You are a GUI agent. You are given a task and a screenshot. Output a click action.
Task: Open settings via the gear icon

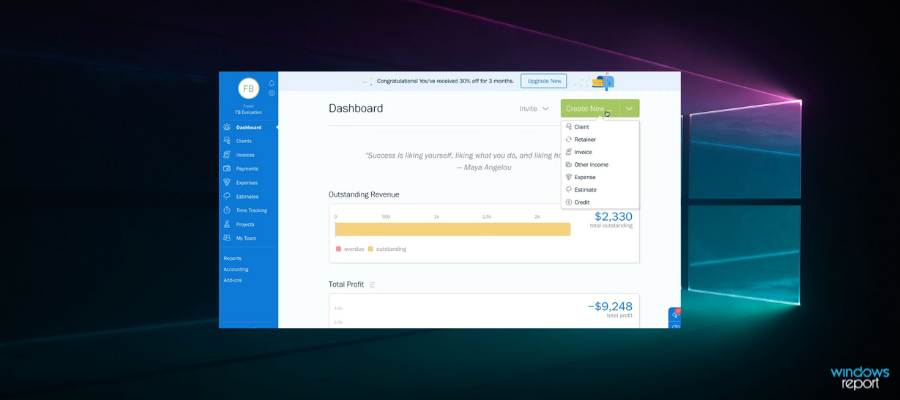point(271,93)
